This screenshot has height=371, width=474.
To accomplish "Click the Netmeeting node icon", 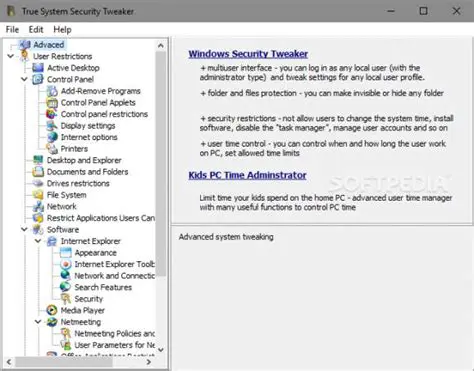I will [x=52, y=322].
